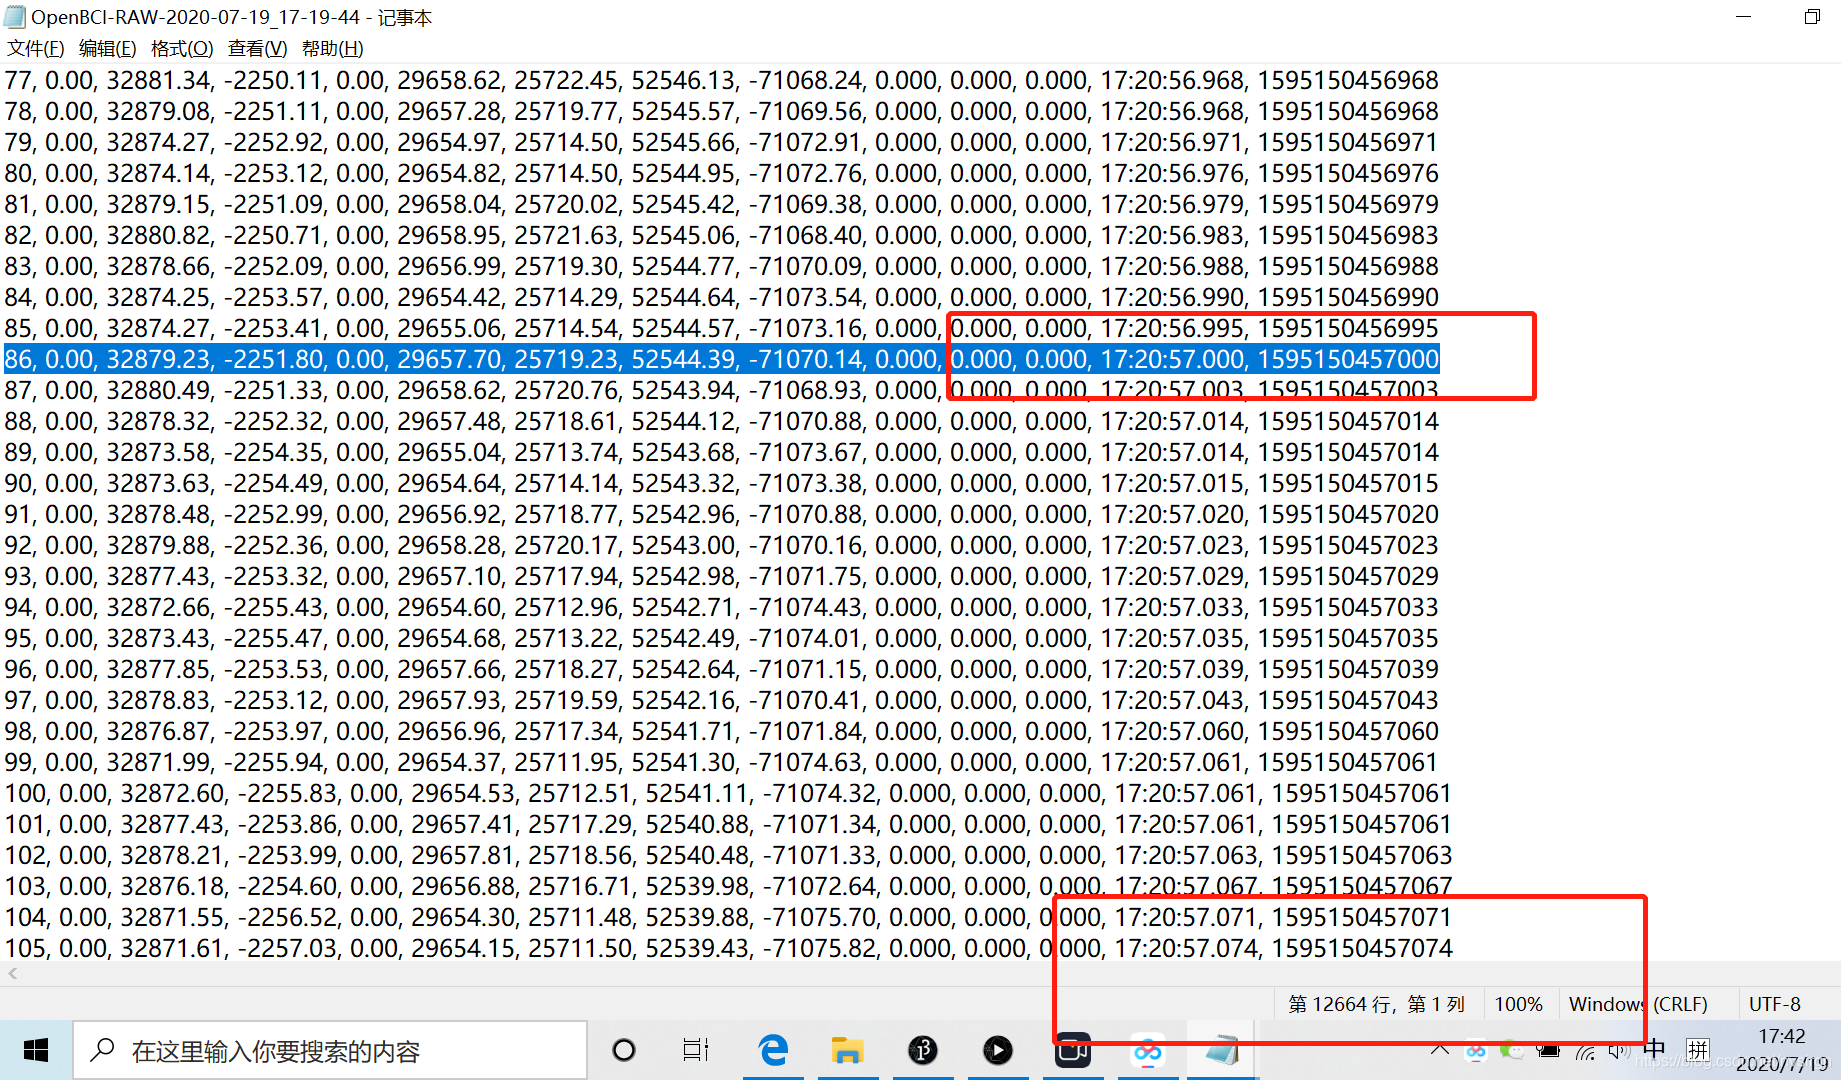The height and width of the screenshot is (1080, 1841).
Task: Click value -71075.70 in row 104
Action: click(818, 917)
